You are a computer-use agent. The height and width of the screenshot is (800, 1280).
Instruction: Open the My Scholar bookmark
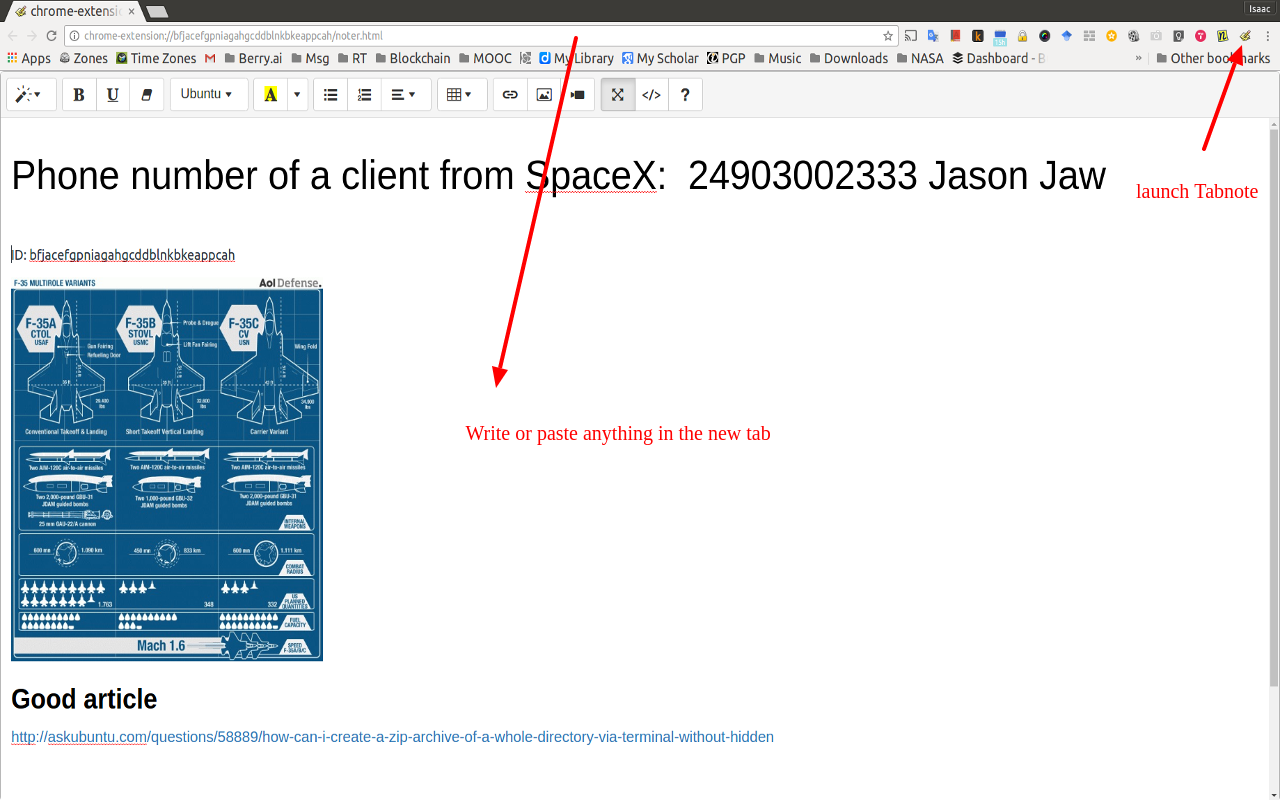660,58
